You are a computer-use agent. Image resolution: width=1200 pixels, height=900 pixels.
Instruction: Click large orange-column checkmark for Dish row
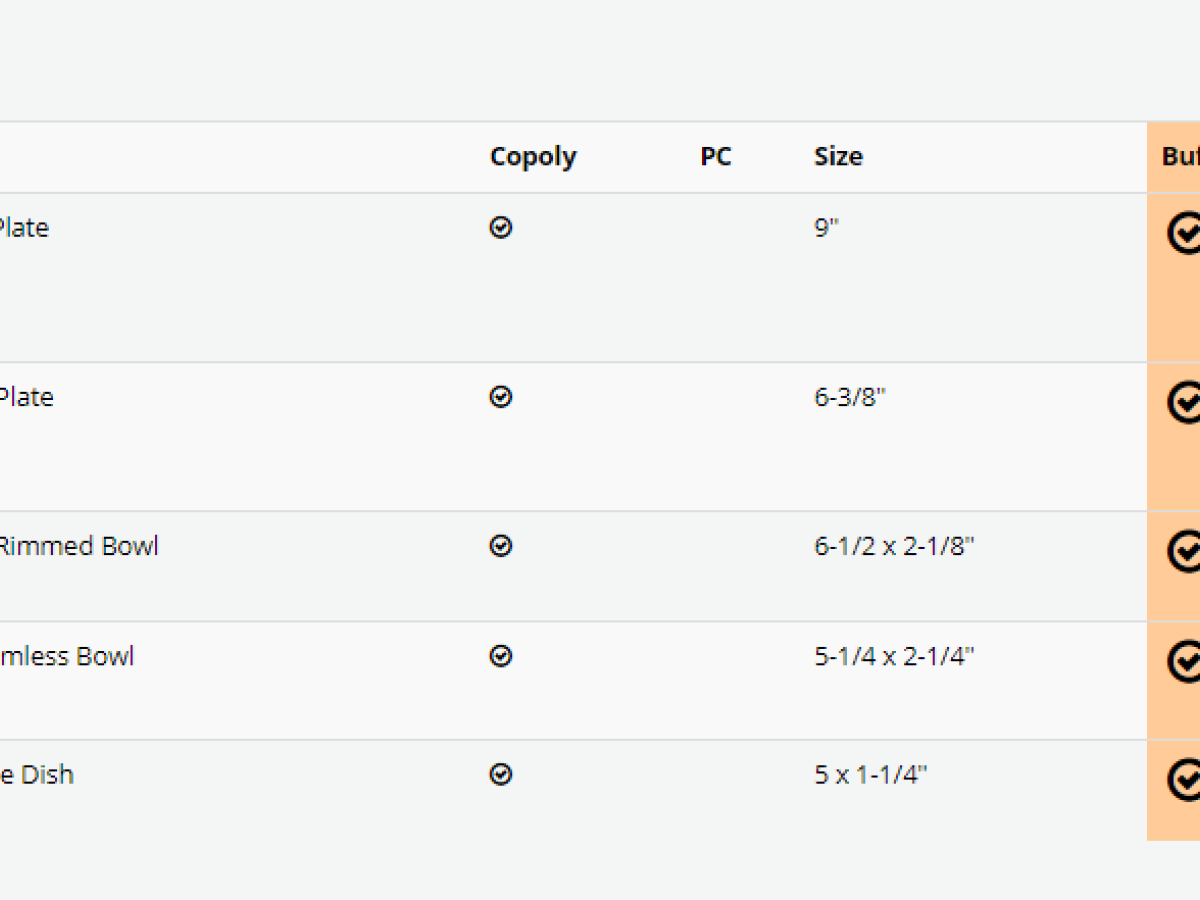pyautogui.click(x=1184, y=780)
